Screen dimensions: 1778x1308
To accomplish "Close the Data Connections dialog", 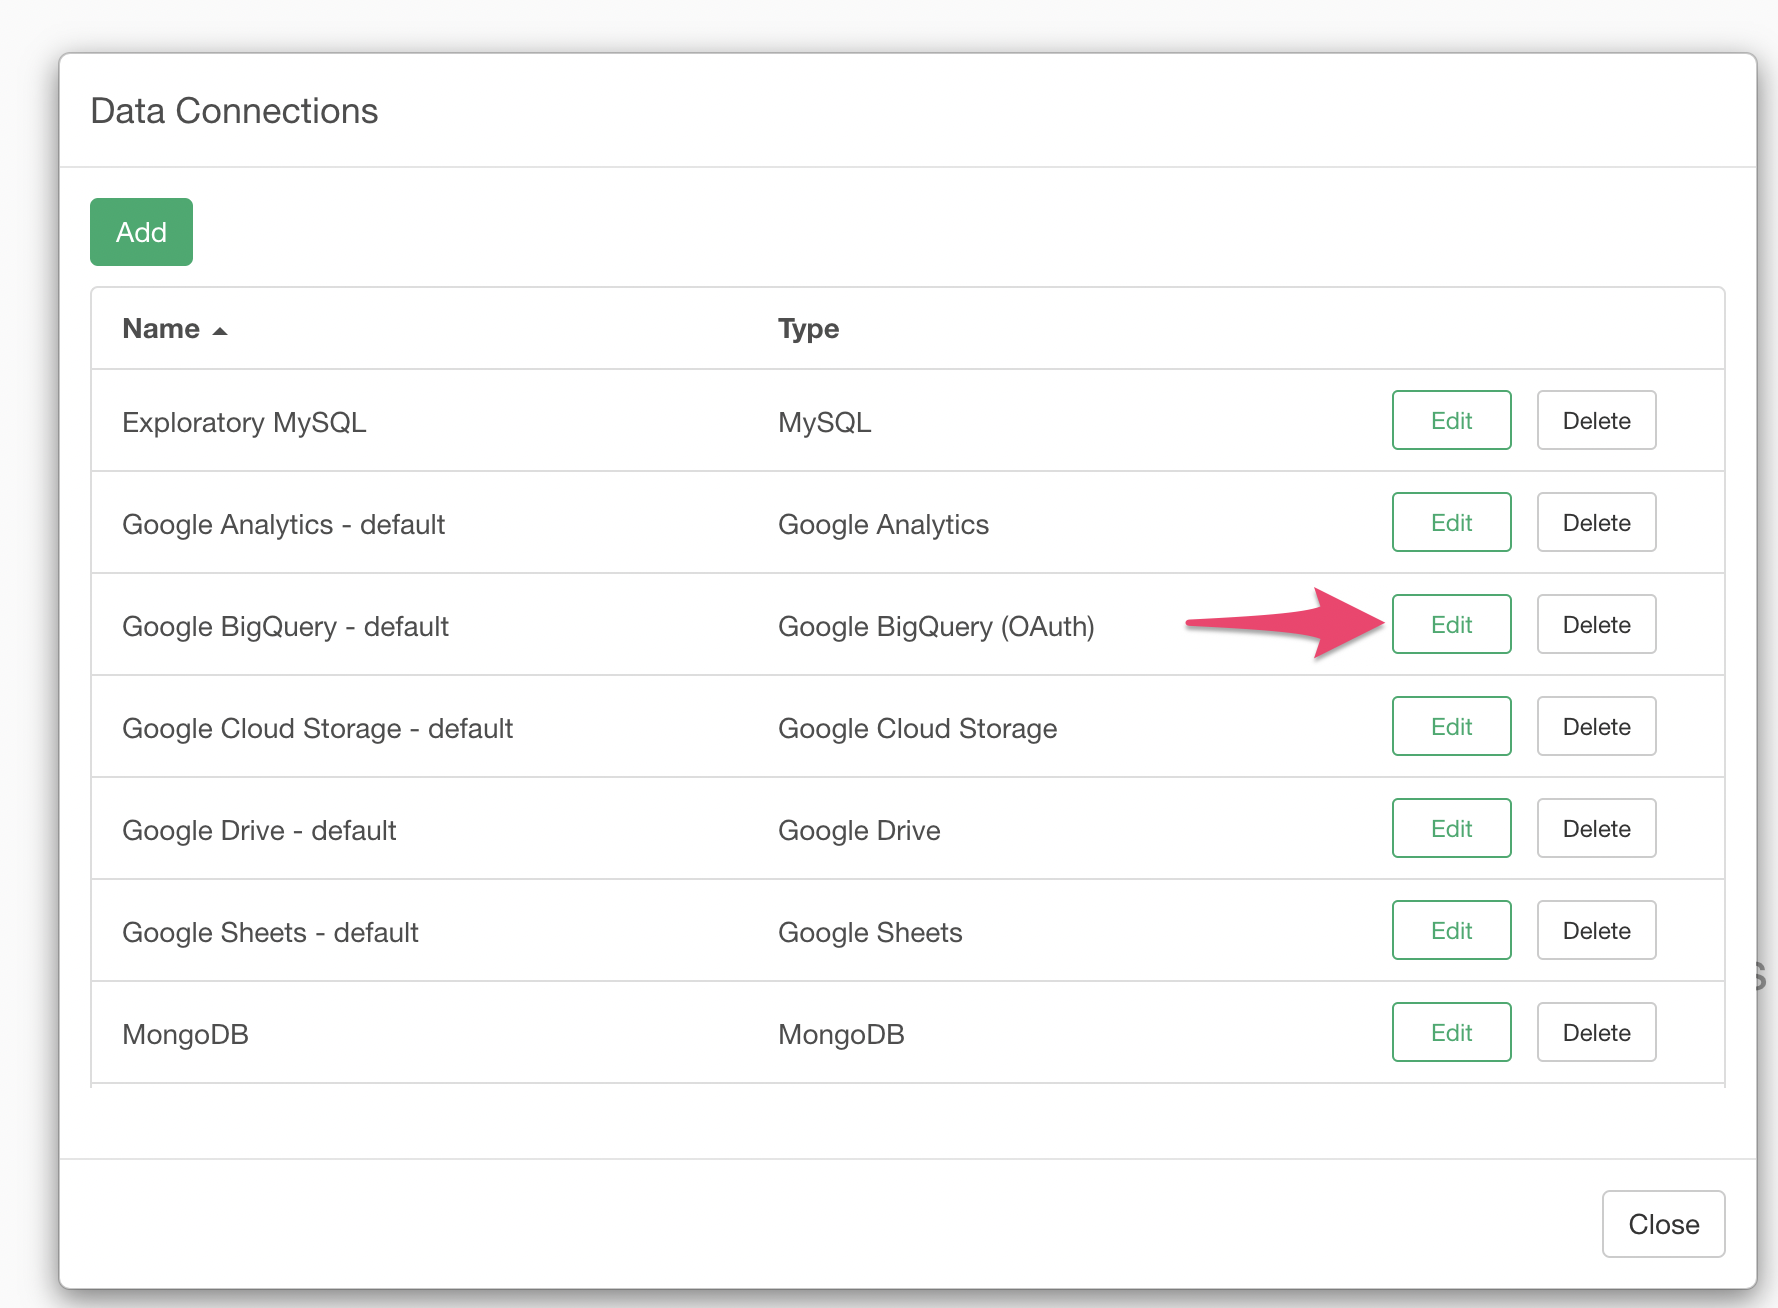I will (x=1663, y=1224).
